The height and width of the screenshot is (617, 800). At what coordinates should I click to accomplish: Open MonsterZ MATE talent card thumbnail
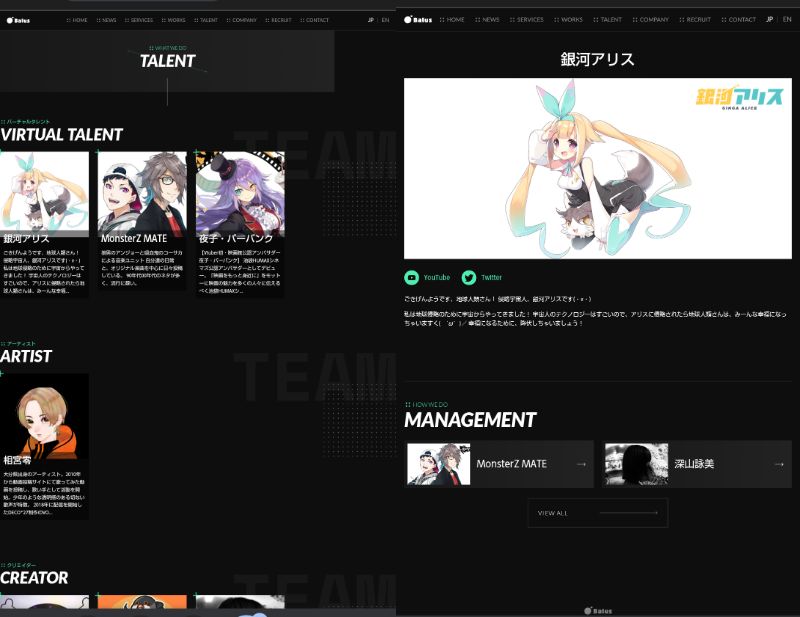tap(142, 192)
